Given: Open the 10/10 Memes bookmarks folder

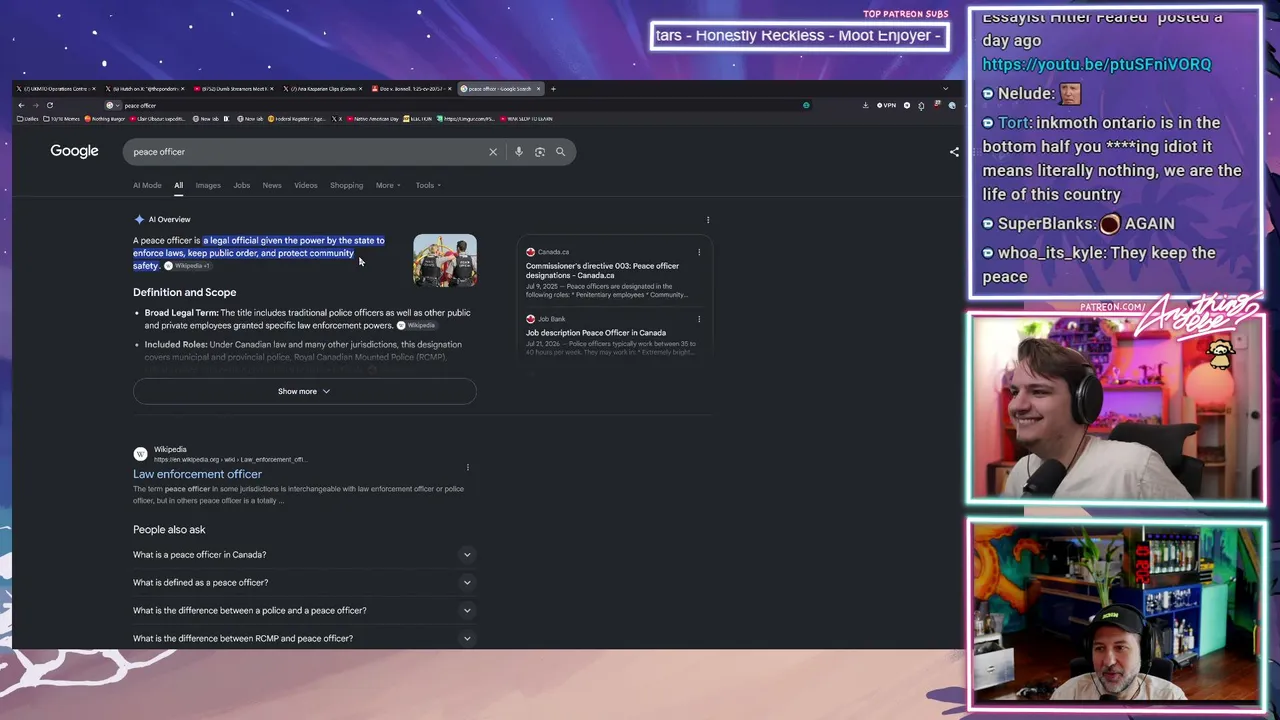Looking at the screenshot, I should click(x=62, y=119).
